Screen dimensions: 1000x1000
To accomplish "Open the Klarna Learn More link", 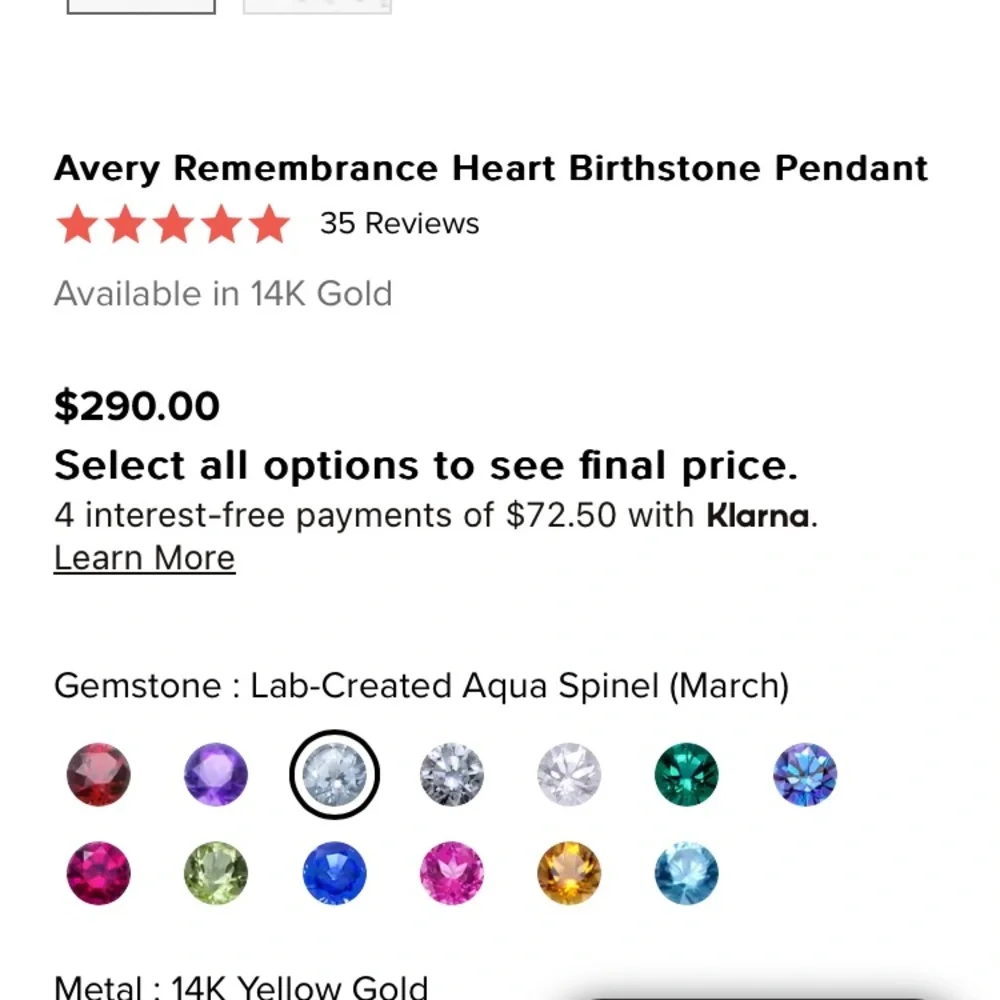I will [x=144, y=557].
